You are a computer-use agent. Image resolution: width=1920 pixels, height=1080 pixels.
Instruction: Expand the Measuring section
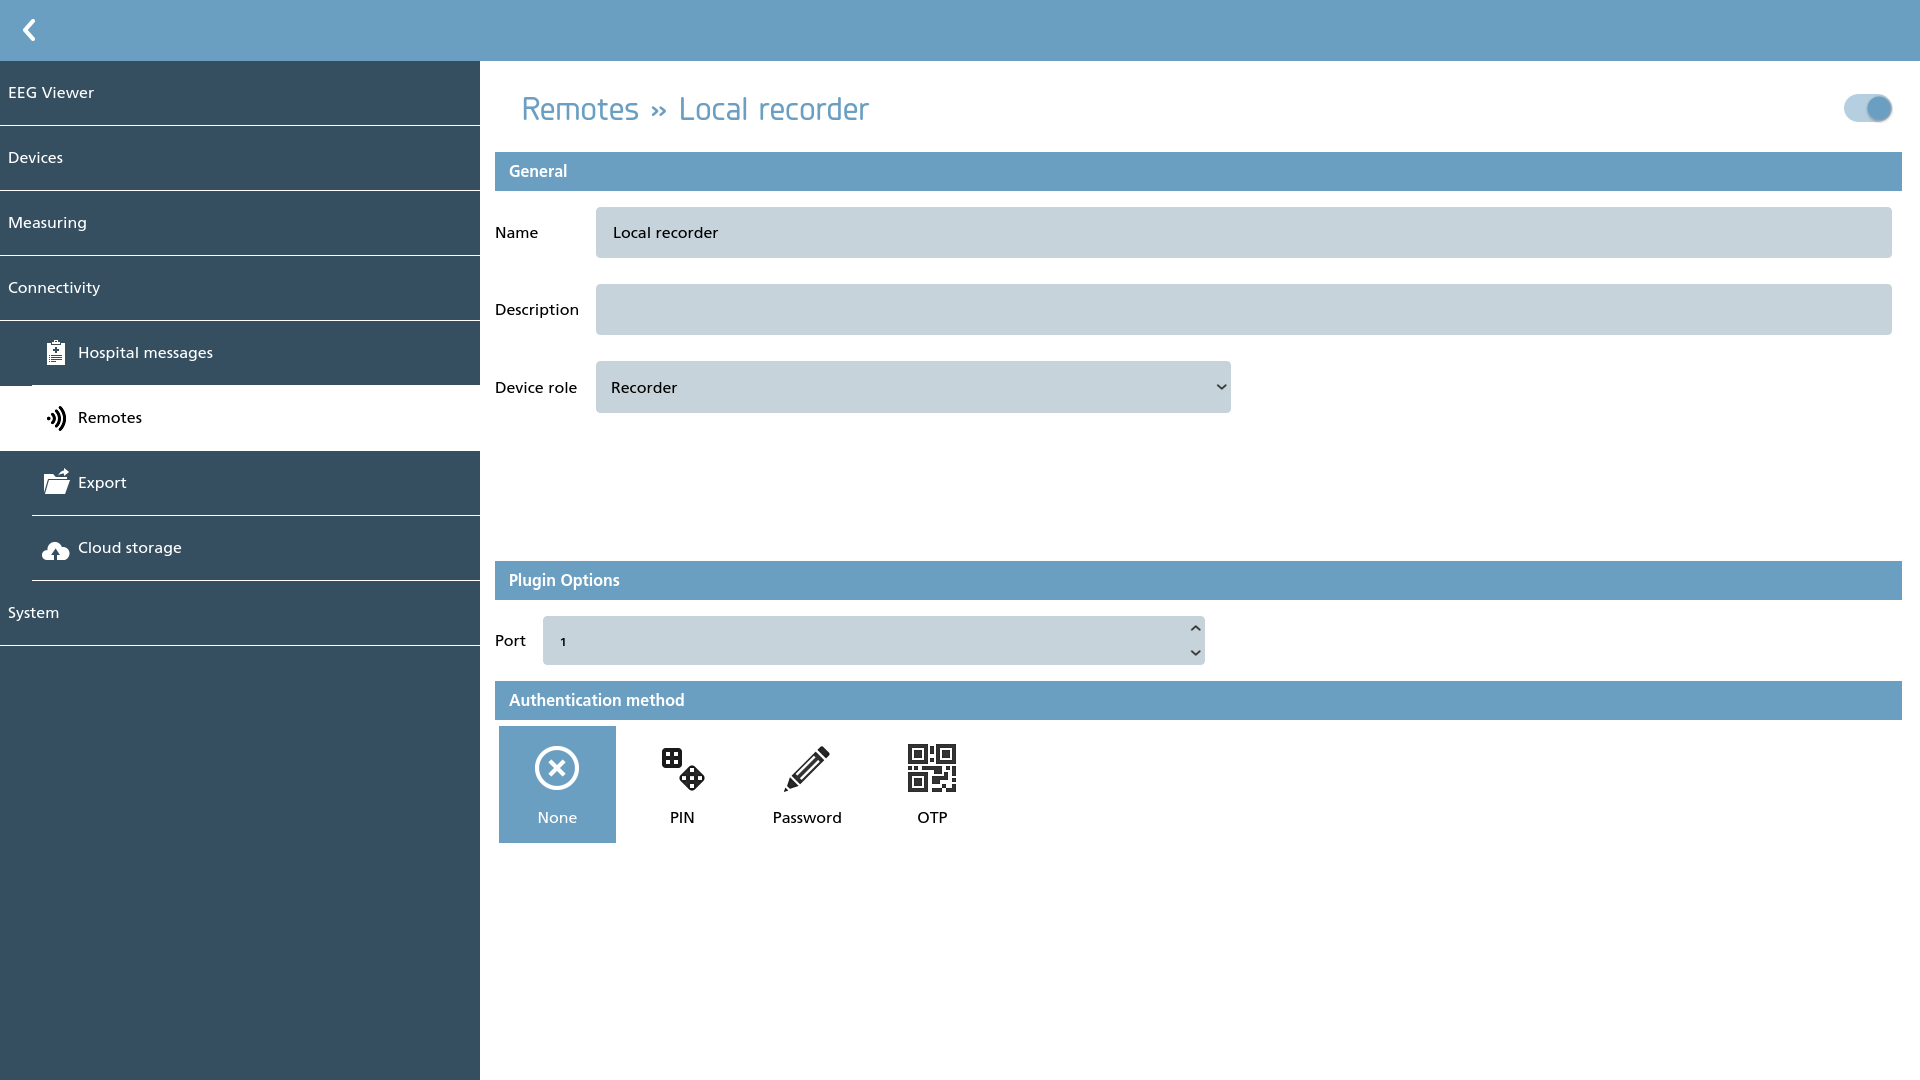pyautogui.click(x=240, y=223)
